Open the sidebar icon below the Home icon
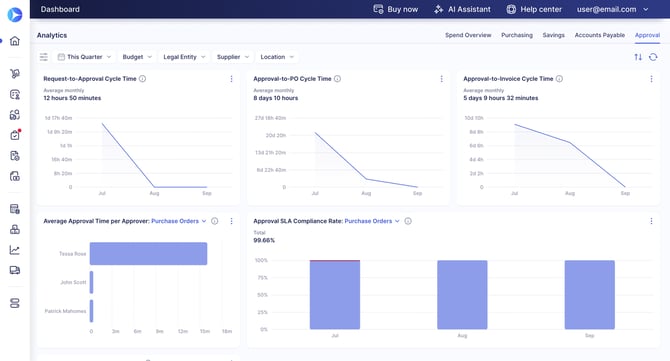This screenshot has width=670, height=361. point(15,74)
